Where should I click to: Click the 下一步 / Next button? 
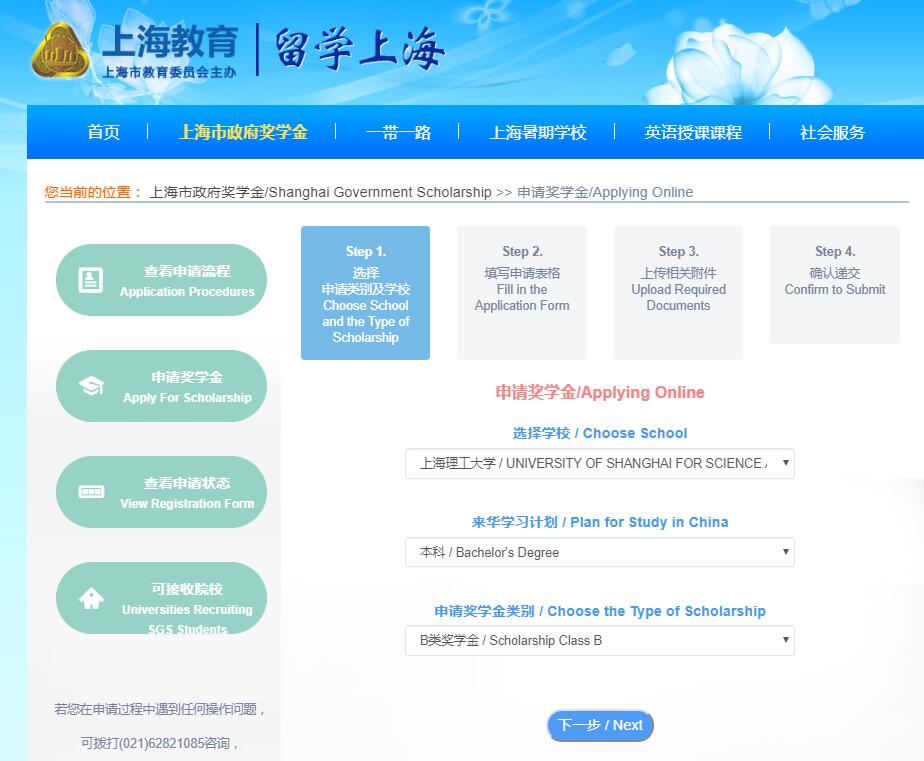[x=600, y=725]
